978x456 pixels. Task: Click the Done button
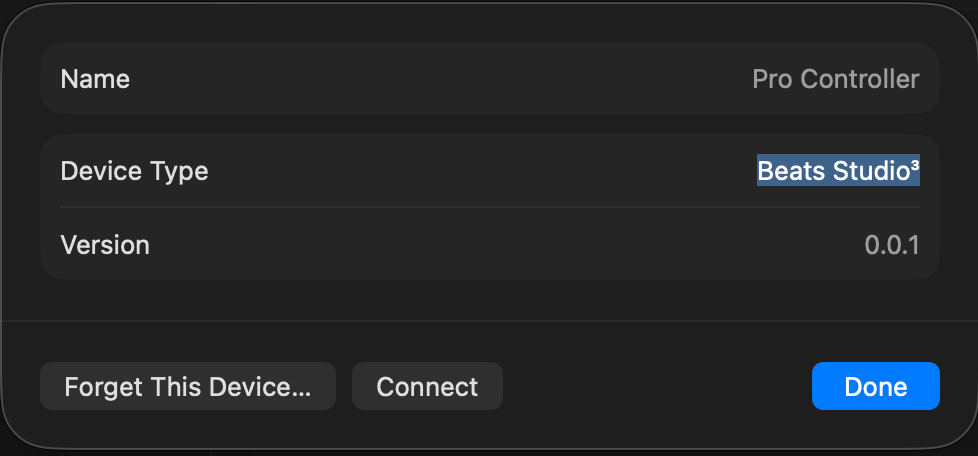tap(875, 387)
